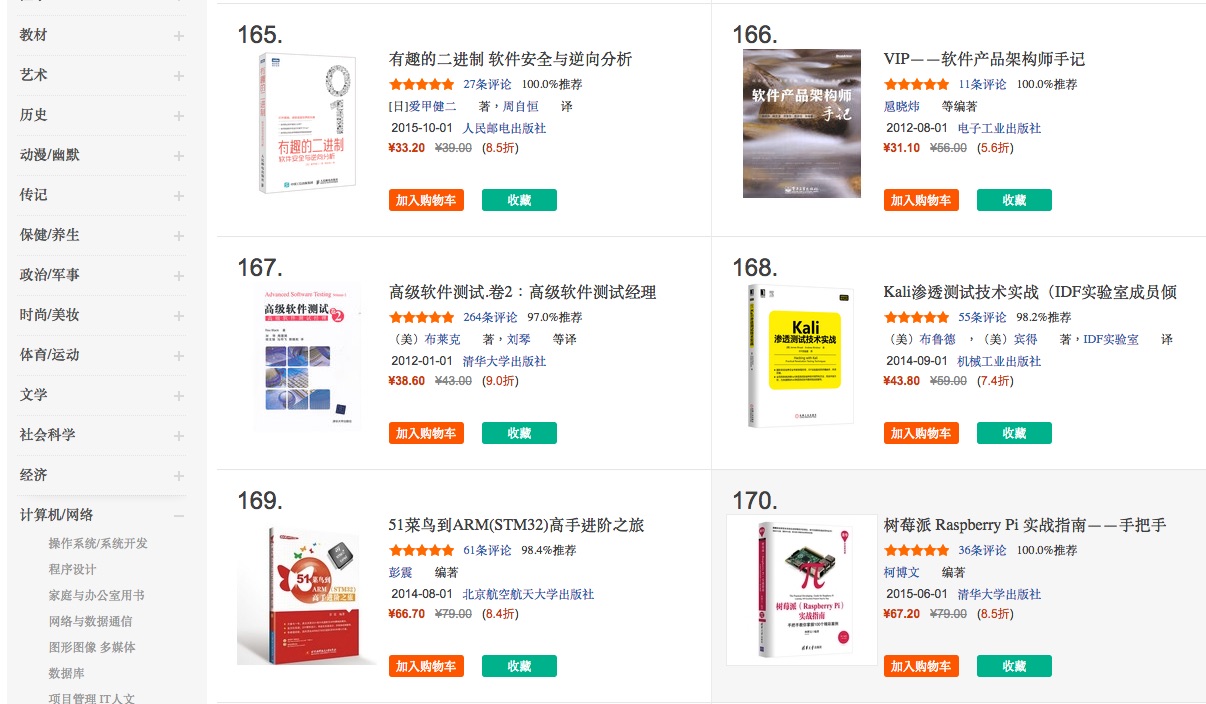Expand the 教材 category plus icon

179,35
